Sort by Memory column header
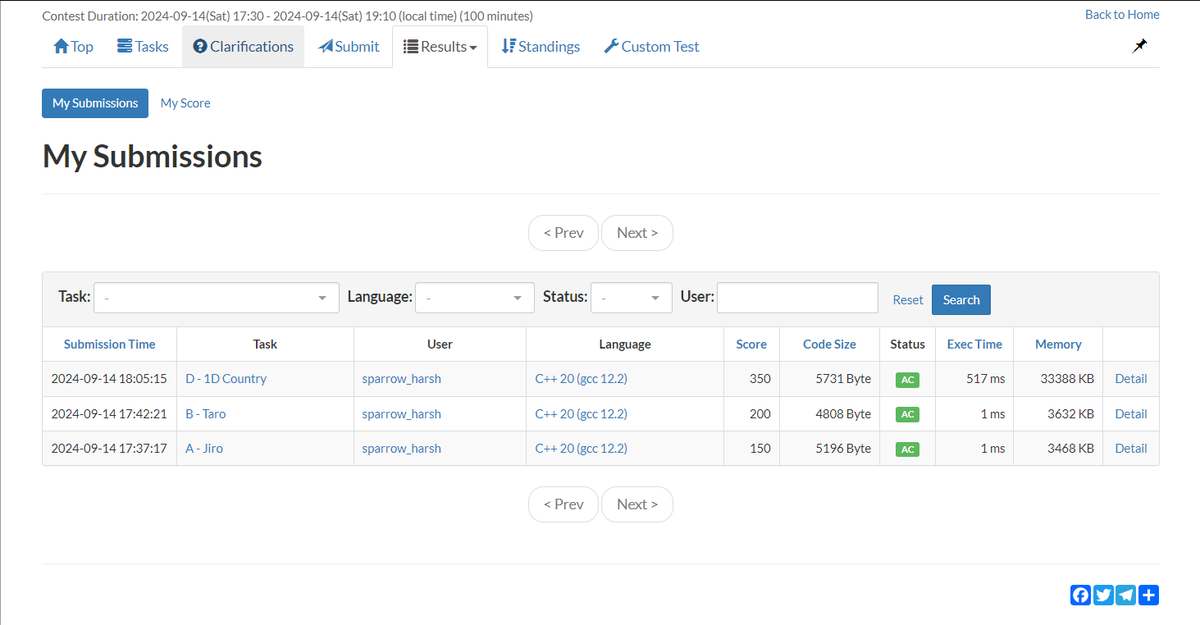This screenshot has width=1200, height=625. pos(1058,344)
